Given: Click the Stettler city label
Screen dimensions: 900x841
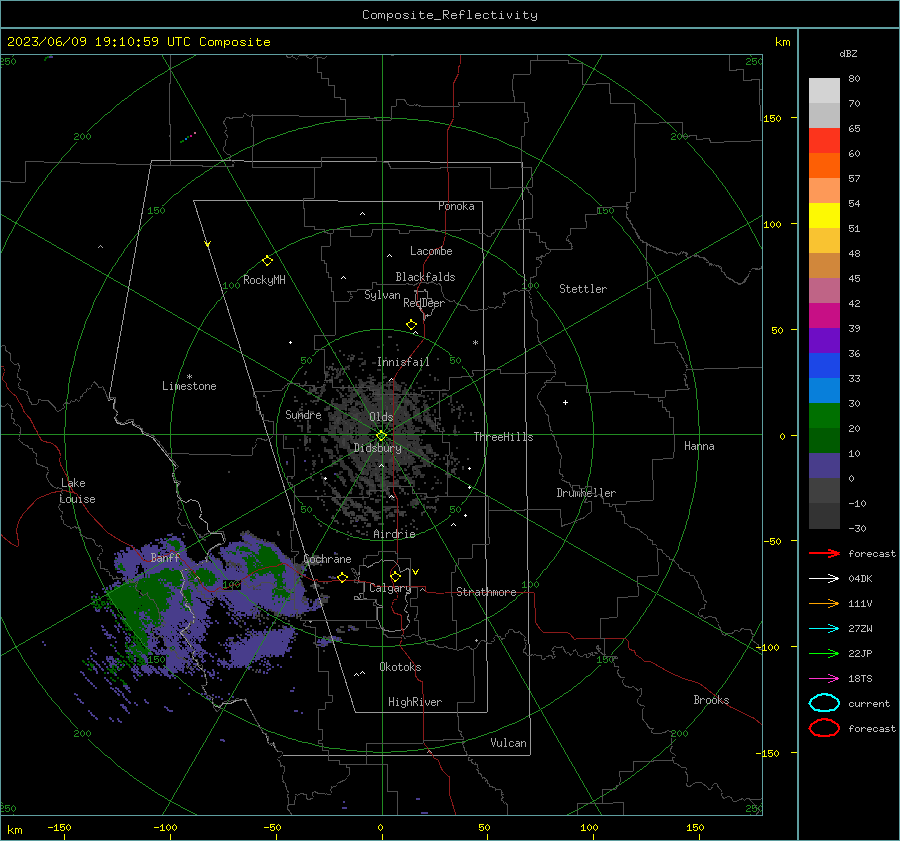Looking at the screenshot, I should pos(583,289).
